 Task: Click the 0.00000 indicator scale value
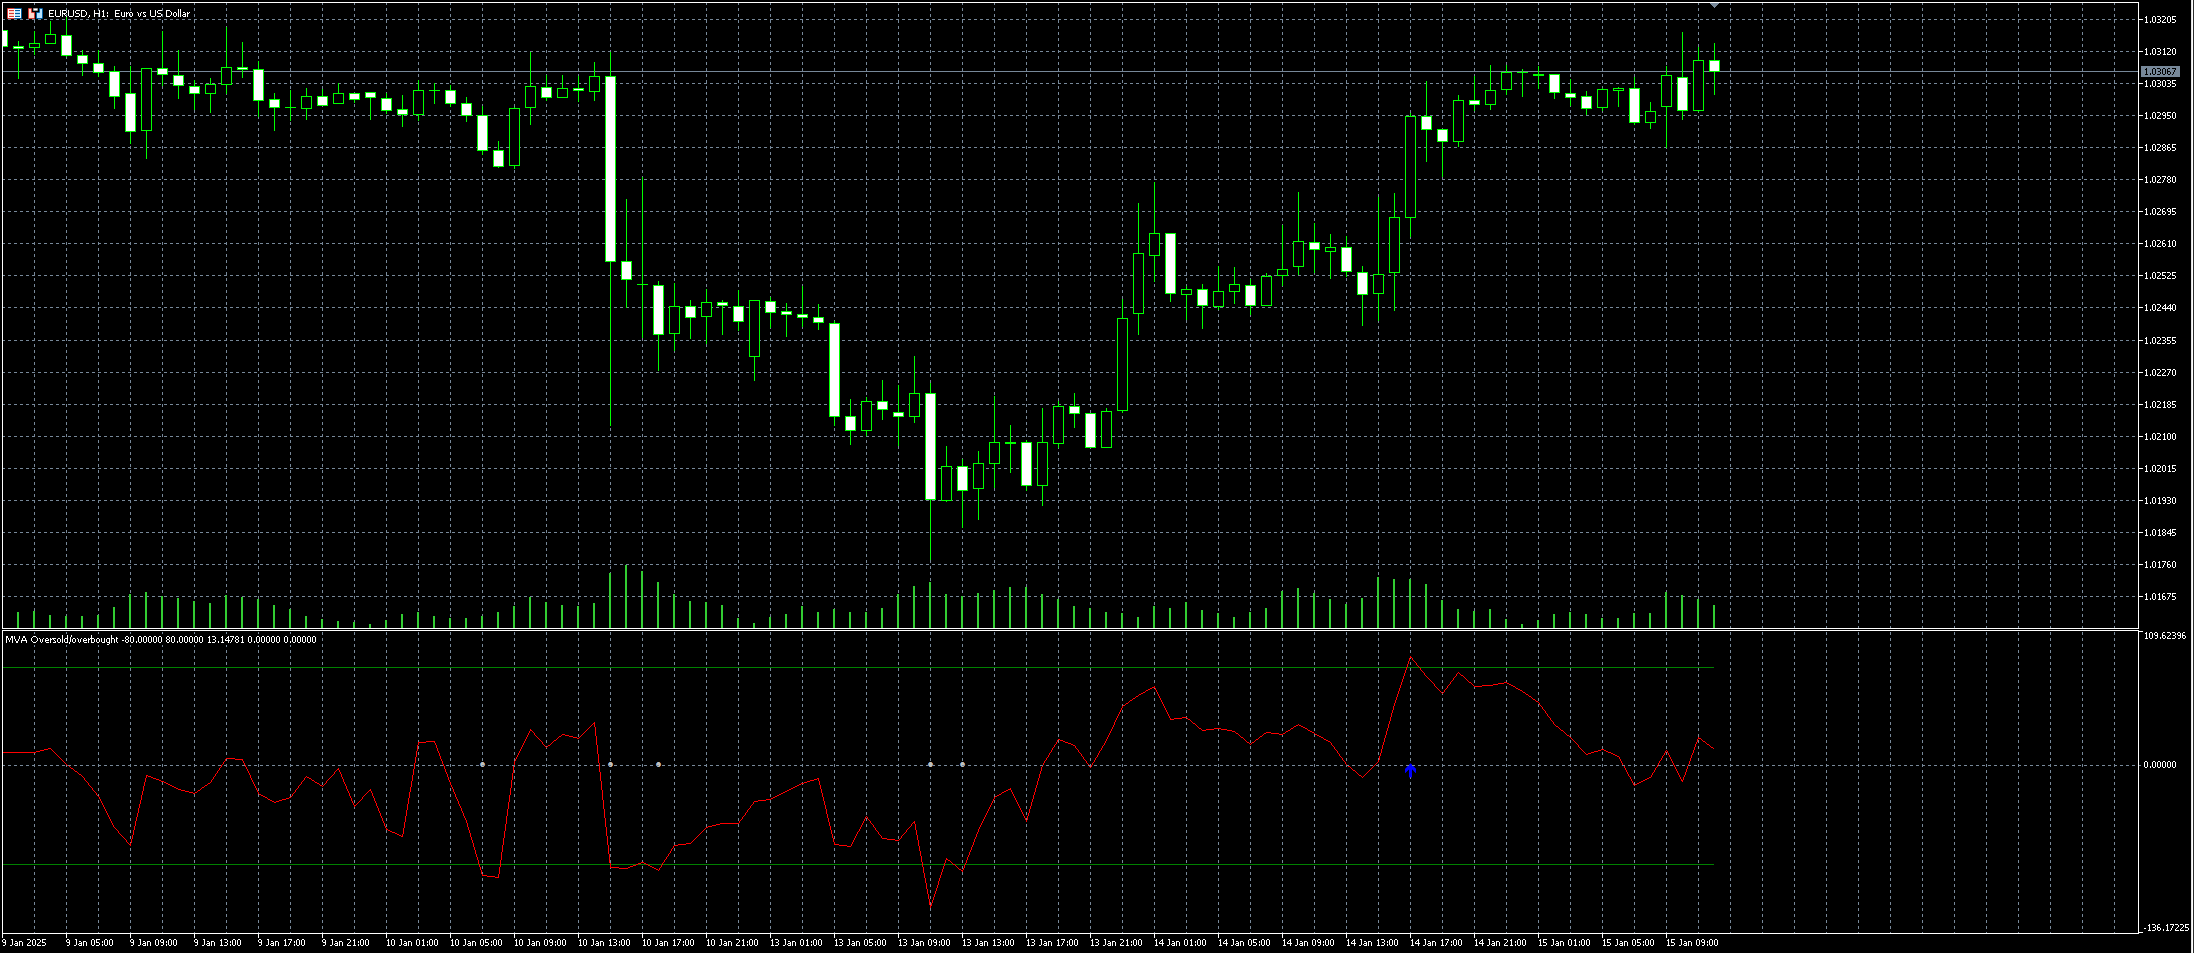(2160, 765)
